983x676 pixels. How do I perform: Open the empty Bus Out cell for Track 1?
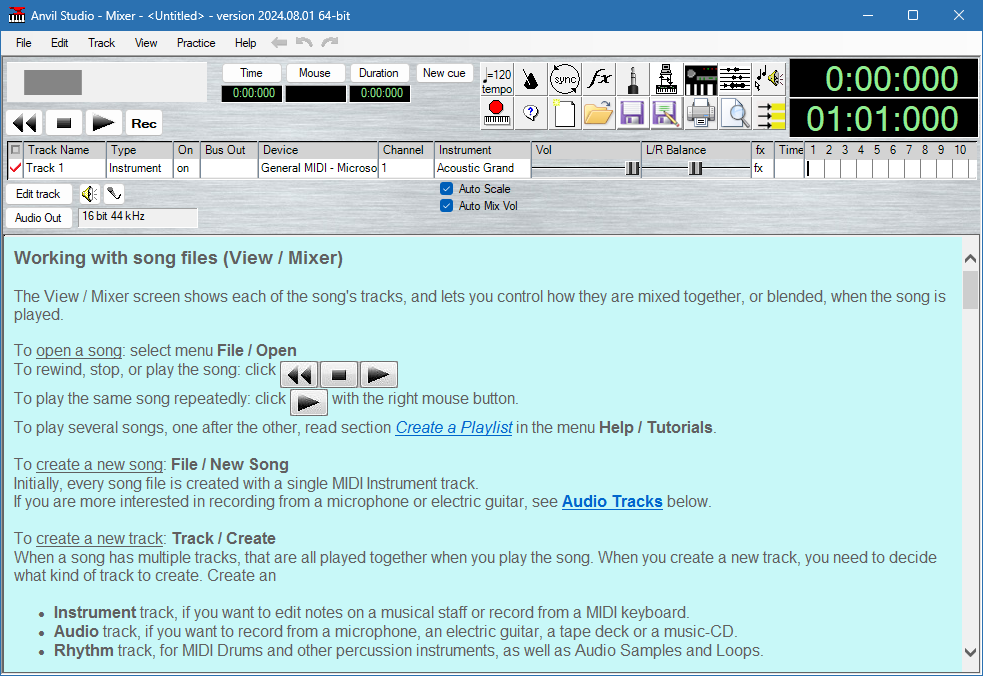pos(229,168)
